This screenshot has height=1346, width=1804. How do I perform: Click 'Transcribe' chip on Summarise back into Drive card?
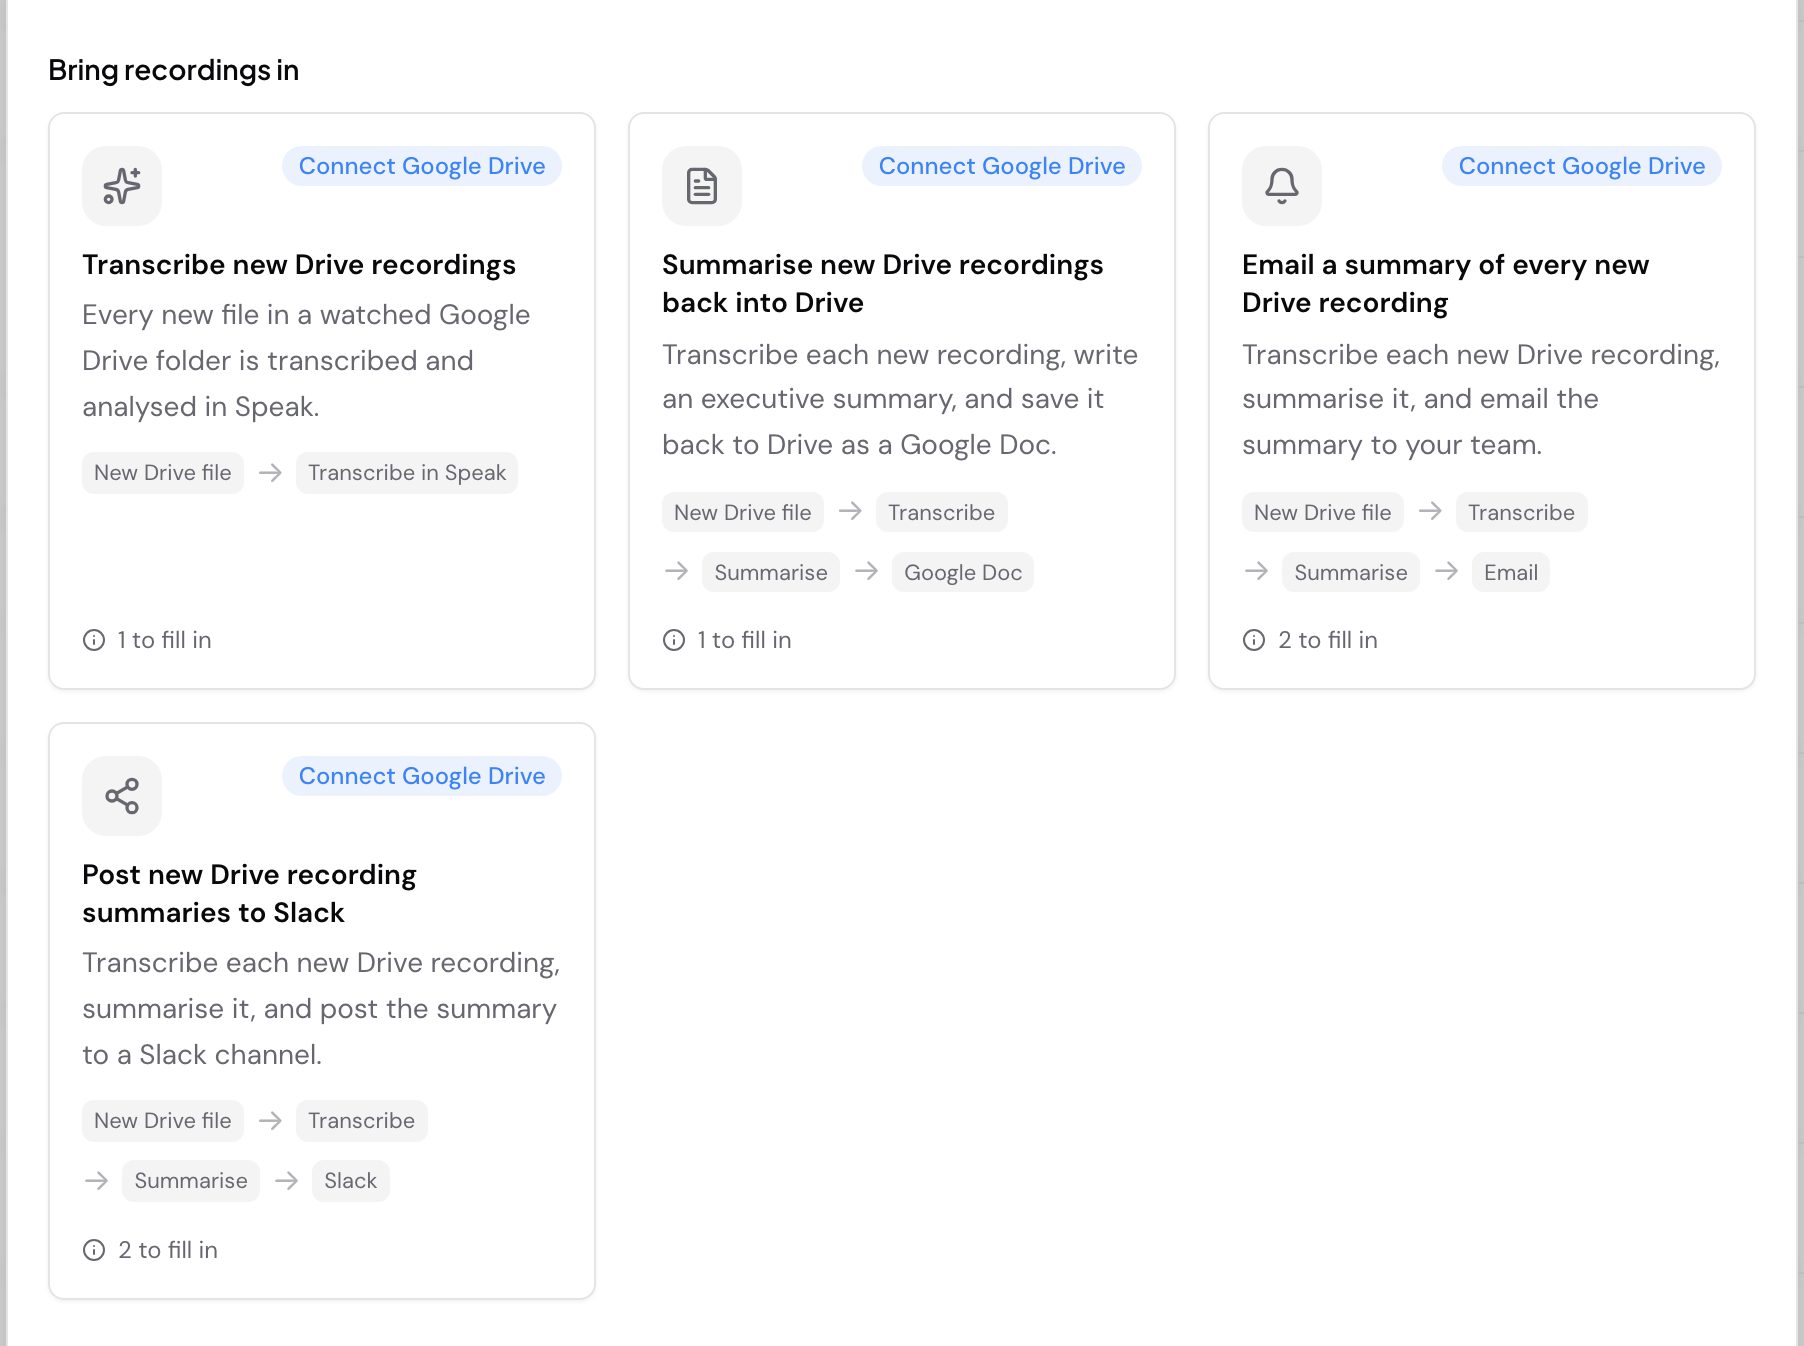(942, 513)
